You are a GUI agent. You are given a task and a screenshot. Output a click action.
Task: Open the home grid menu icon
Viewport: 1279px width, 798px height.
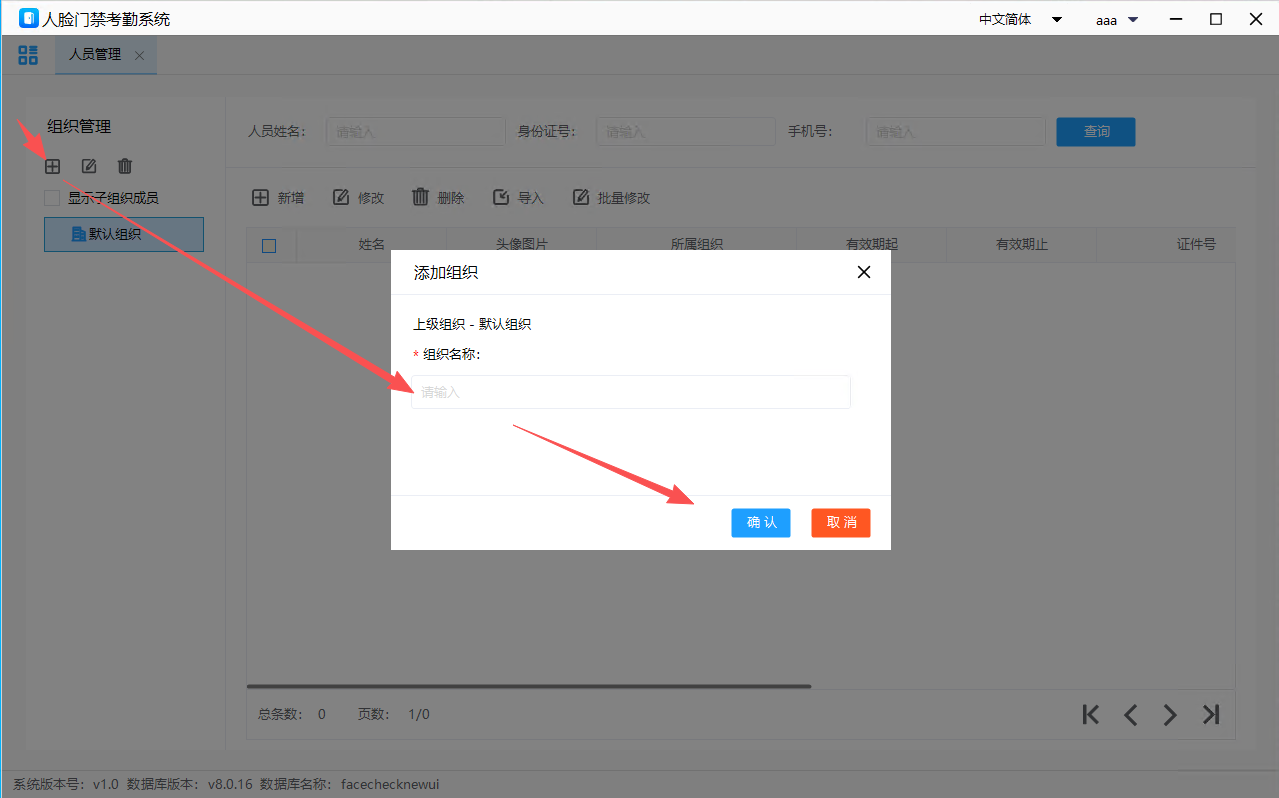28,55
